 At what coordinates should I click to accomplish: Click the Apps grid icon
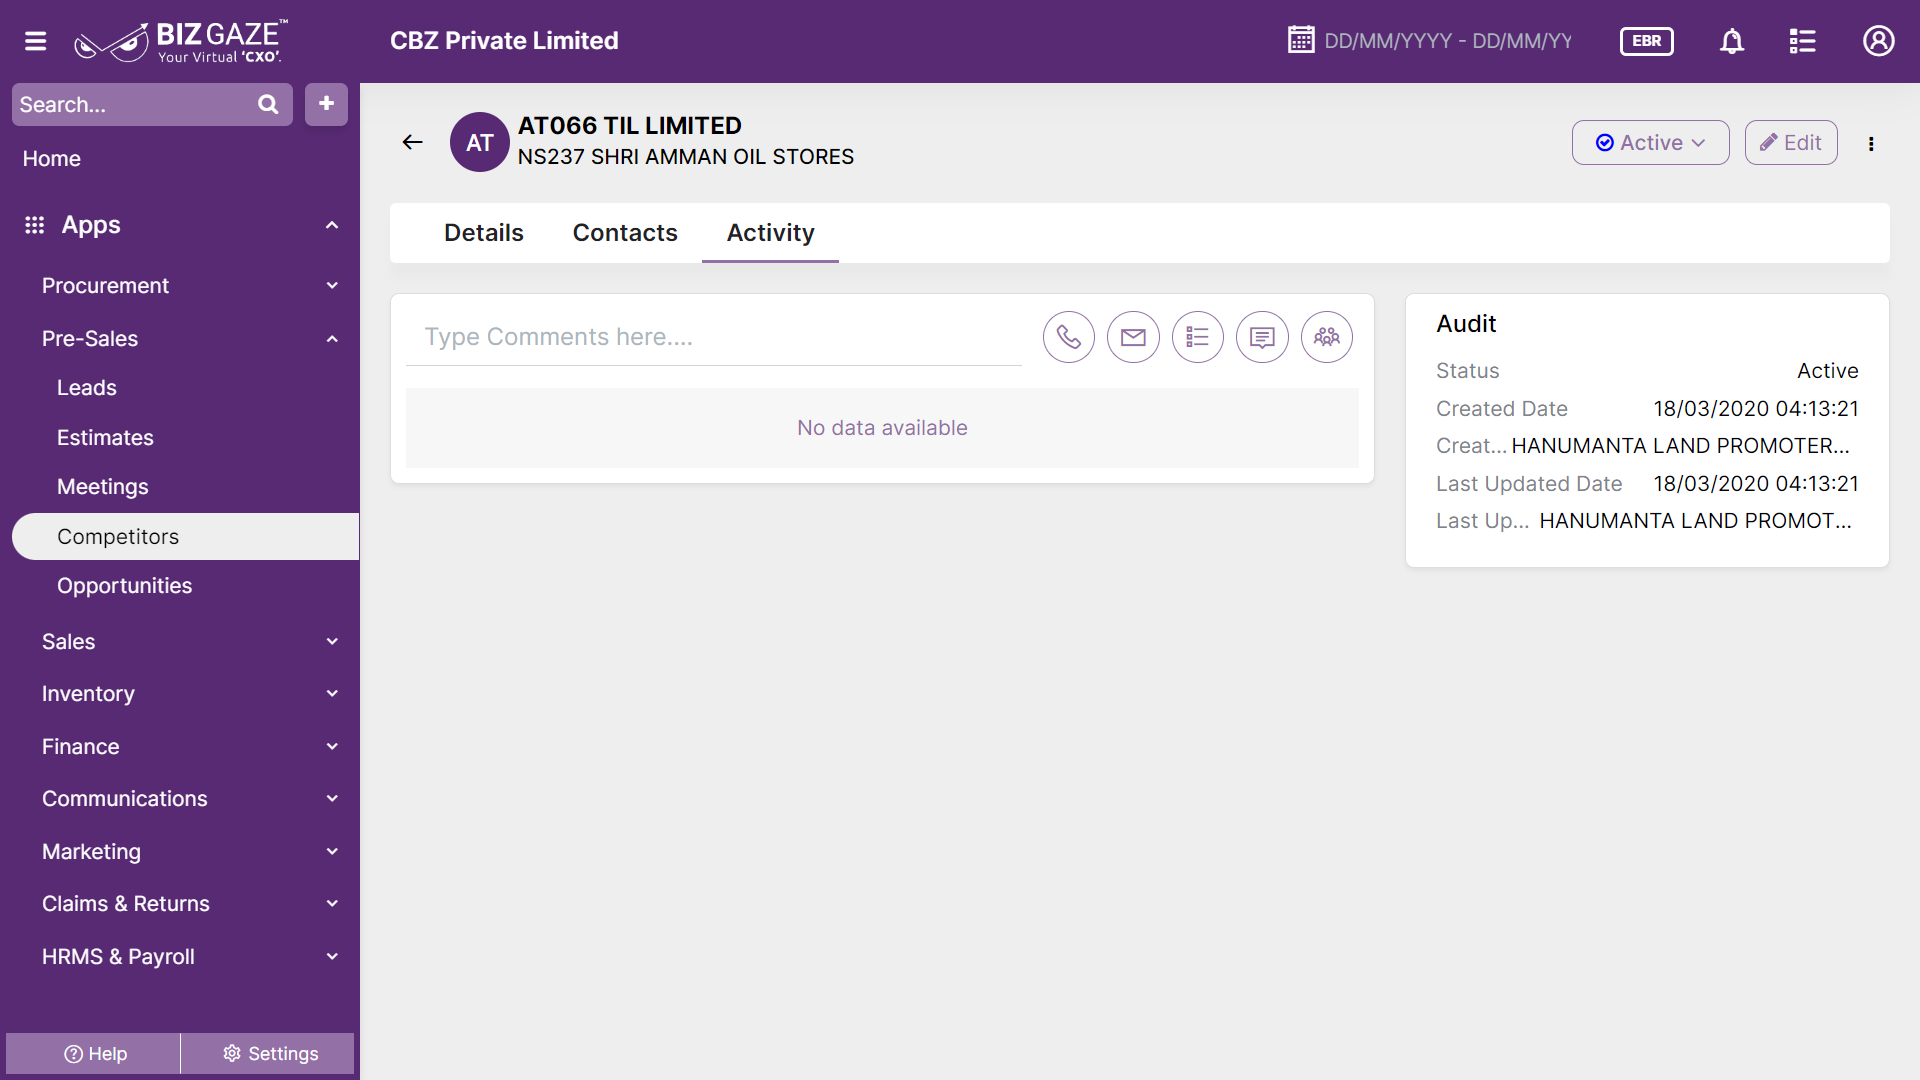coord(34,225)
